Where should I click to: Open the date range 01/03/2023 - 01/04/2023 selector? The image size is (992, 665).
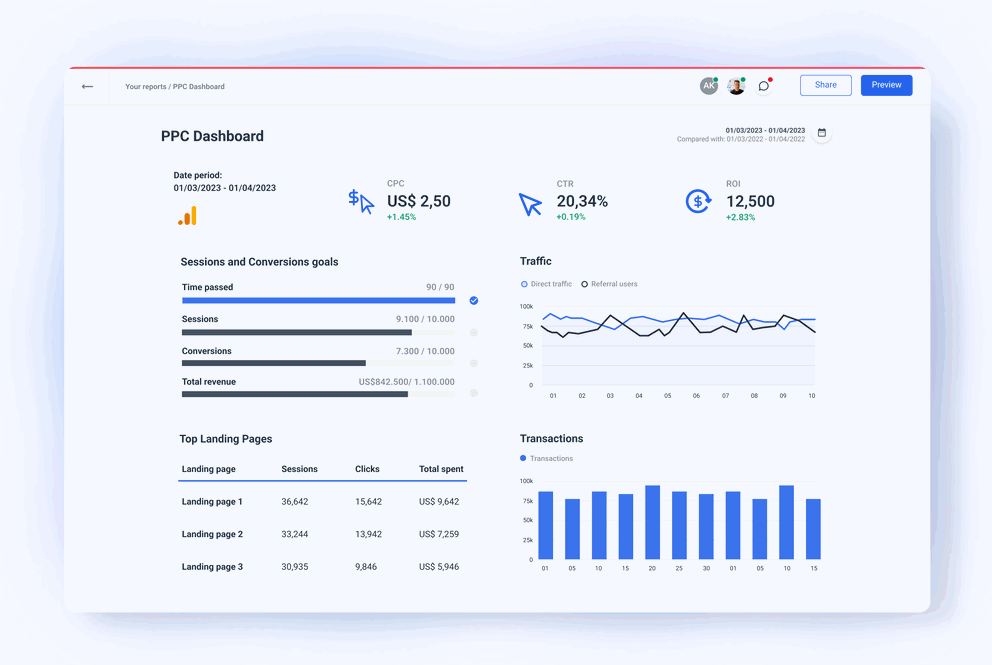[x=764, y=130]
